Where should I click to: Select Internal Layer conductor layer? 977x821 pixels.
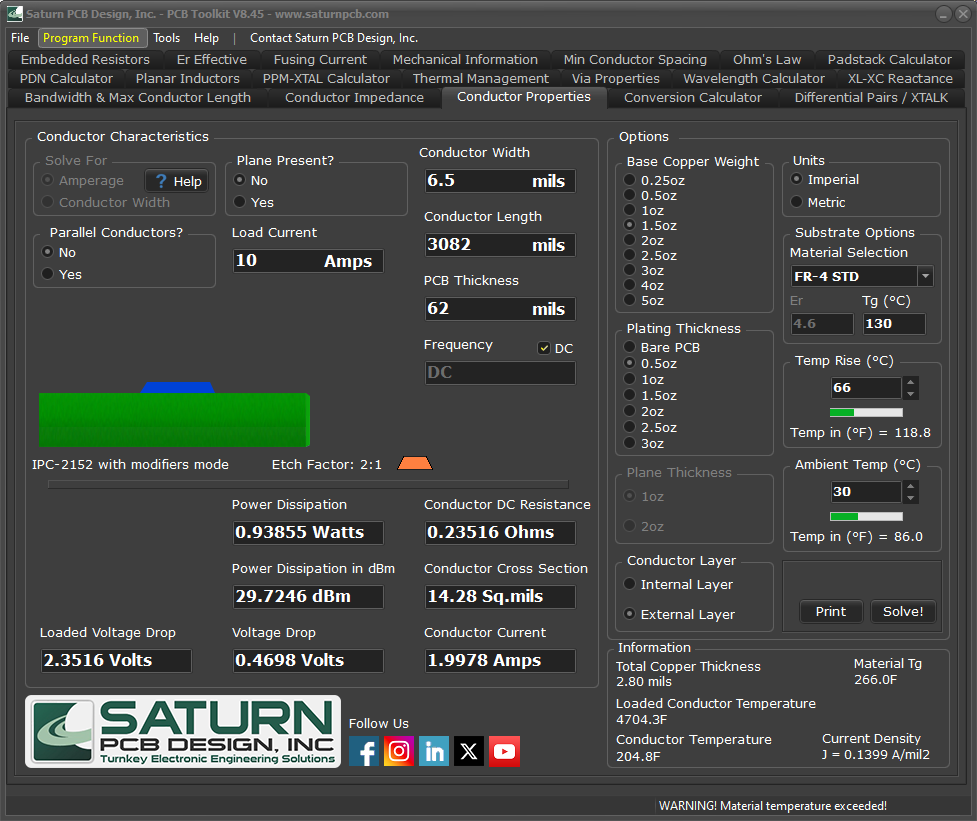click(679, 584)
